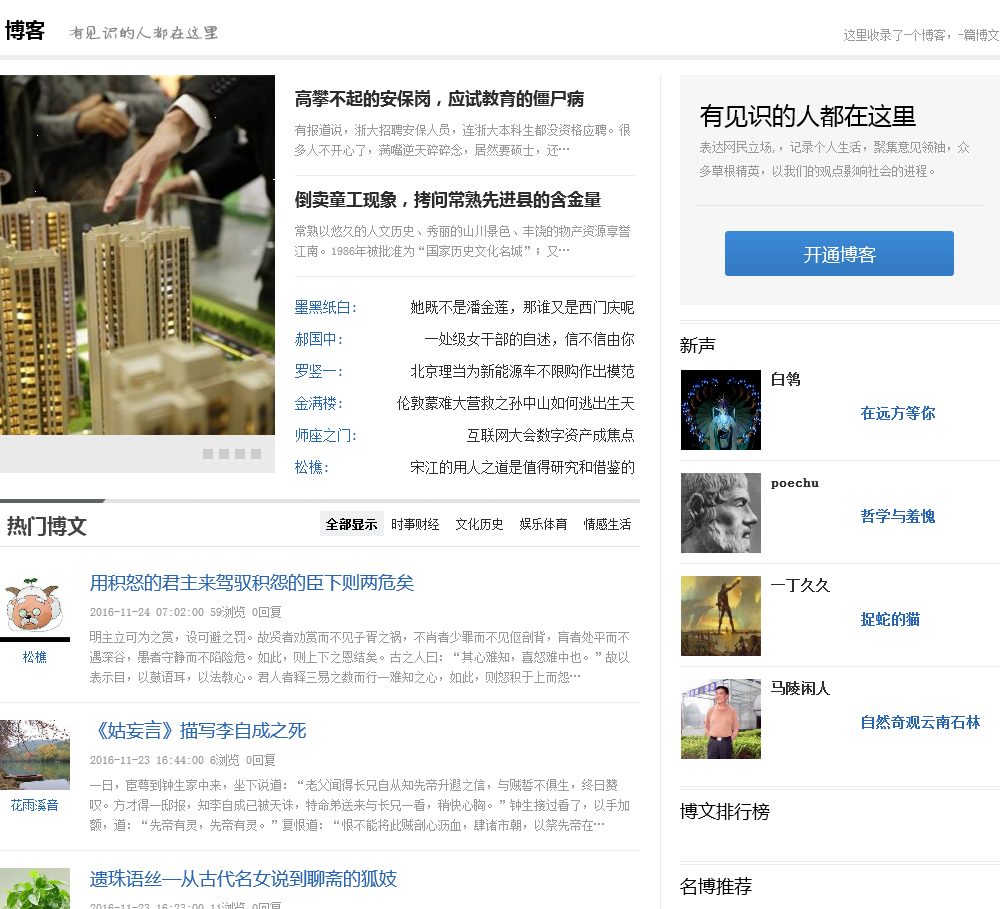The image size is (1000, 909).
Task: Click the 博客 site logo
Action: click(25, 30)
